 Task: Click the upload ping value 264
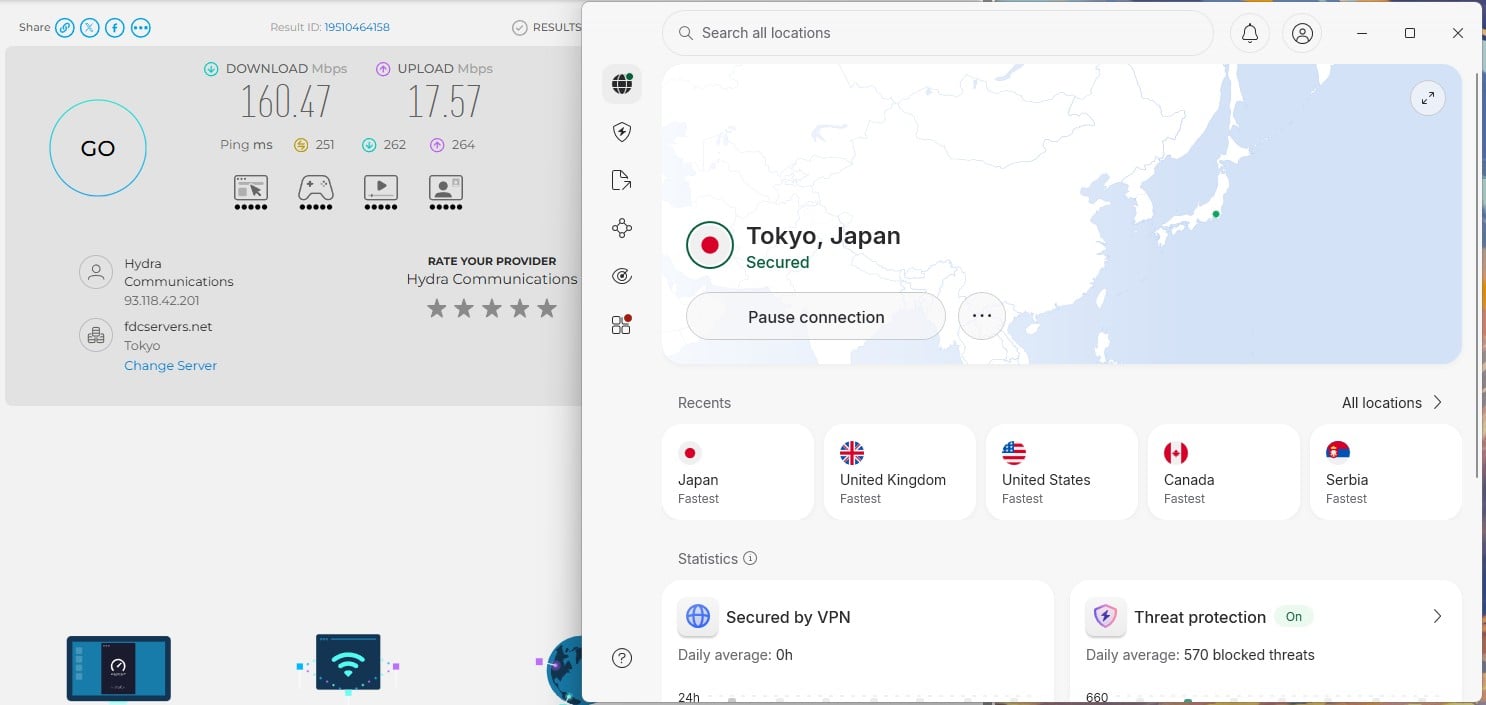(x=463, y=145)
